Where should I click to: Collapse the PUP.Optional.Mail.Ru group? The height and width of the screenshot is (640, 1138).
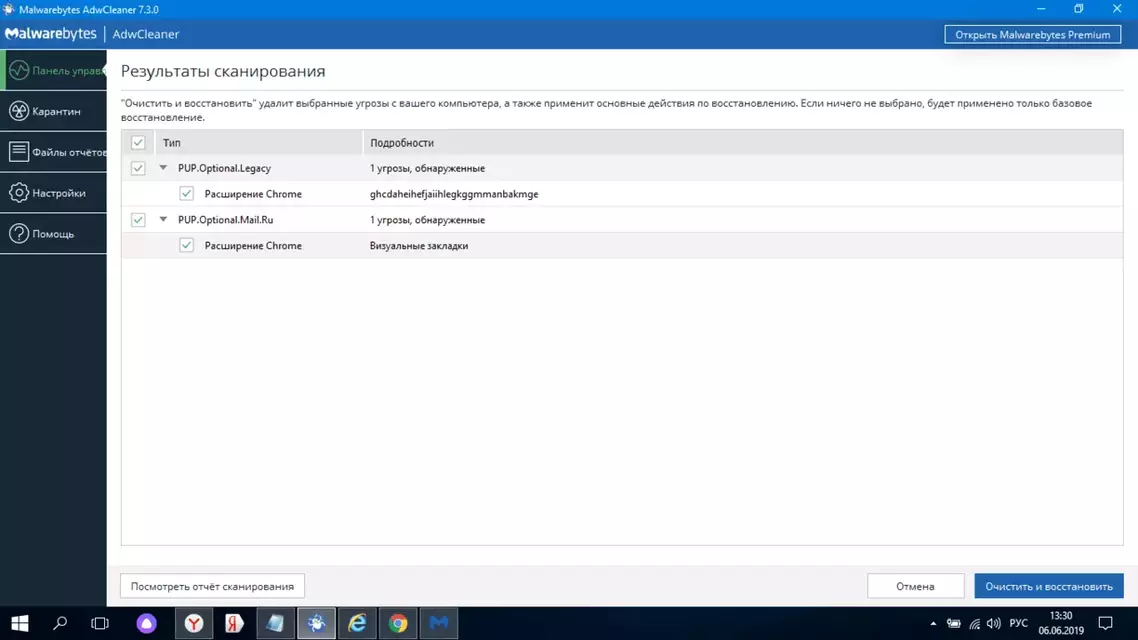click(163, 219)
